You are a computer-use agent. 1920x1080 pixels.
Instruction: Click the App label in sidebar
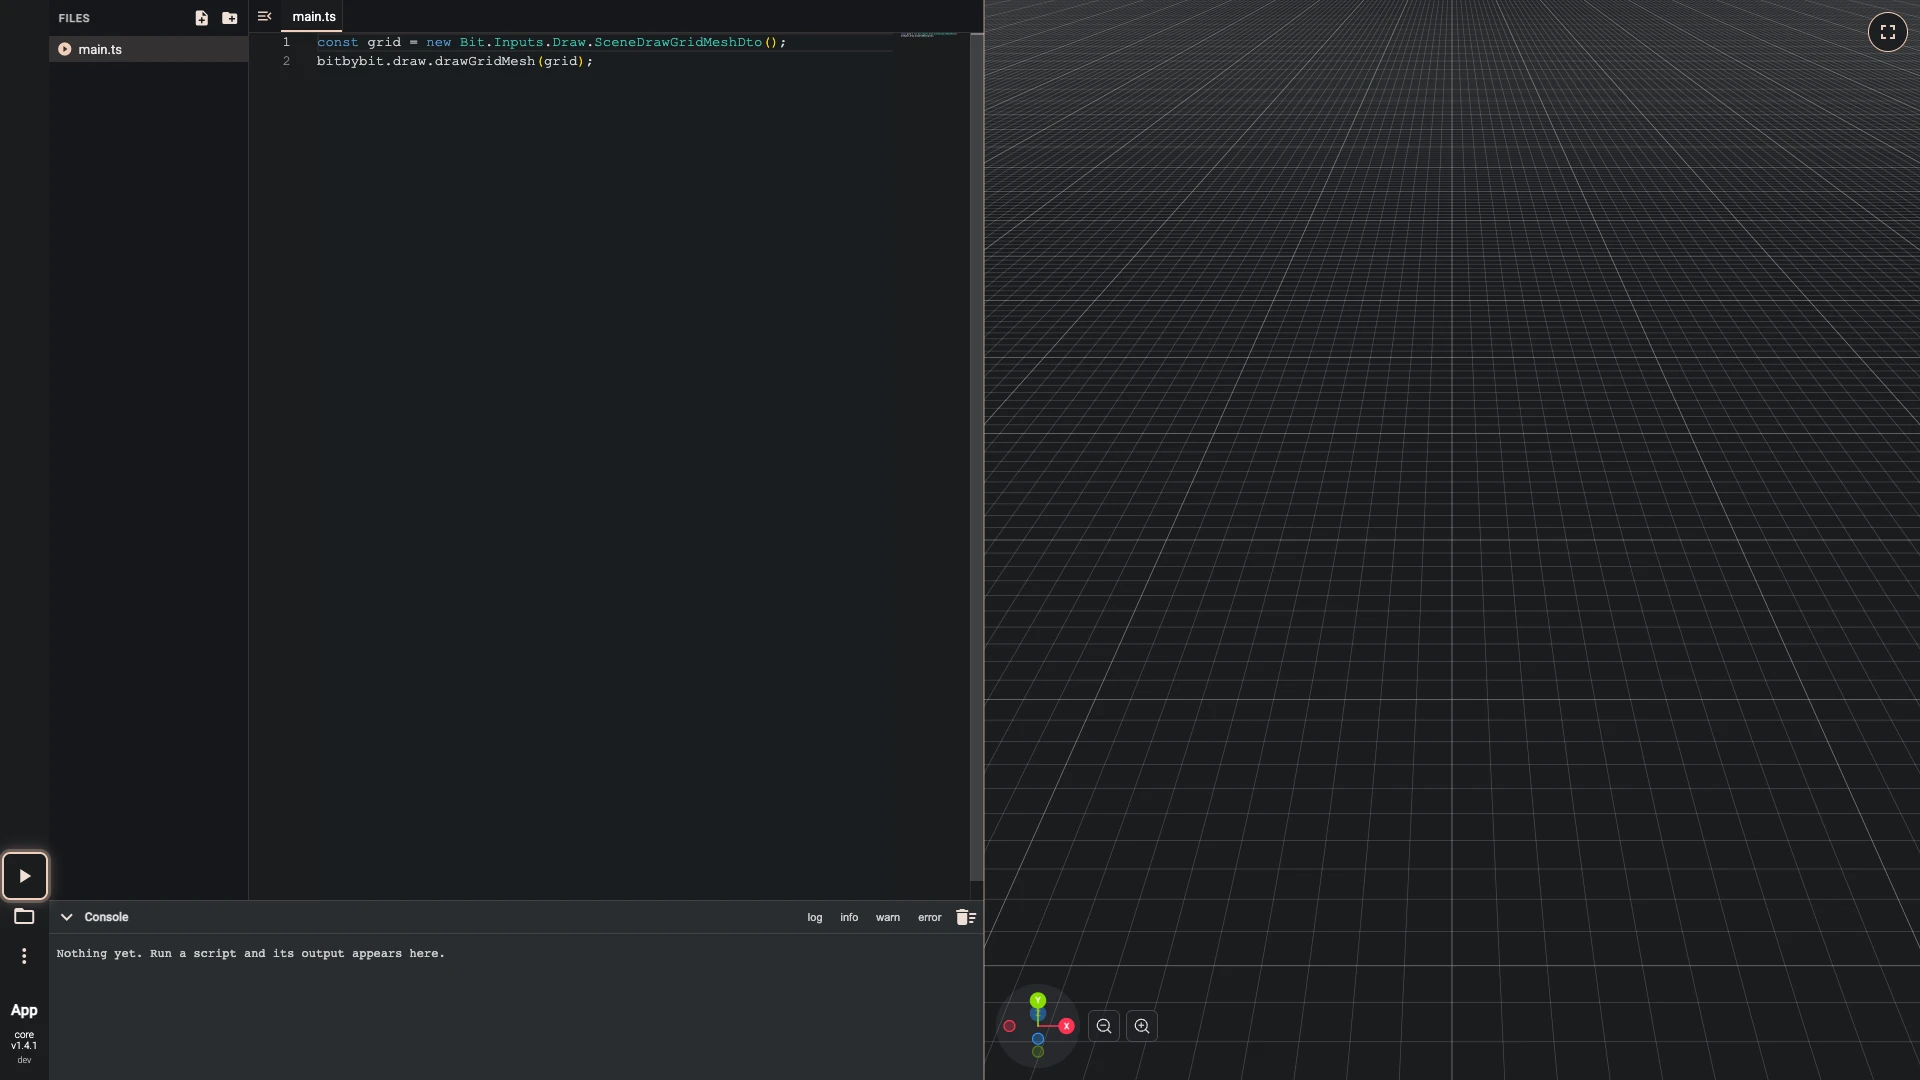(24, 1011)
